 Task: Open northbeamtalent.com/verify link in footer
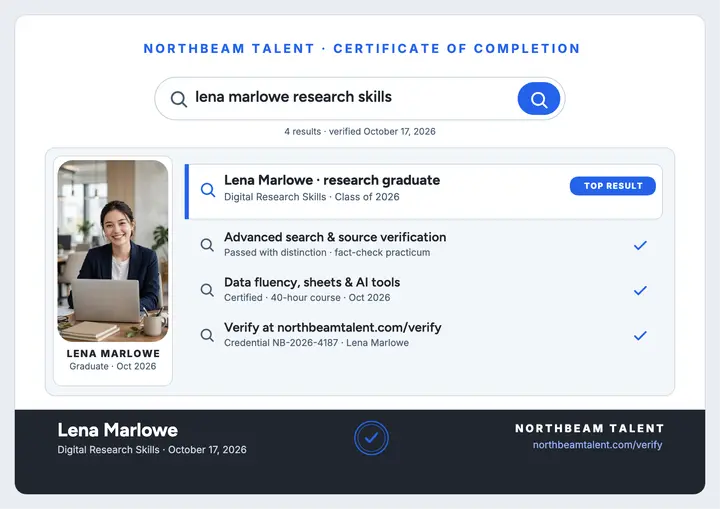tap(597, 445)
